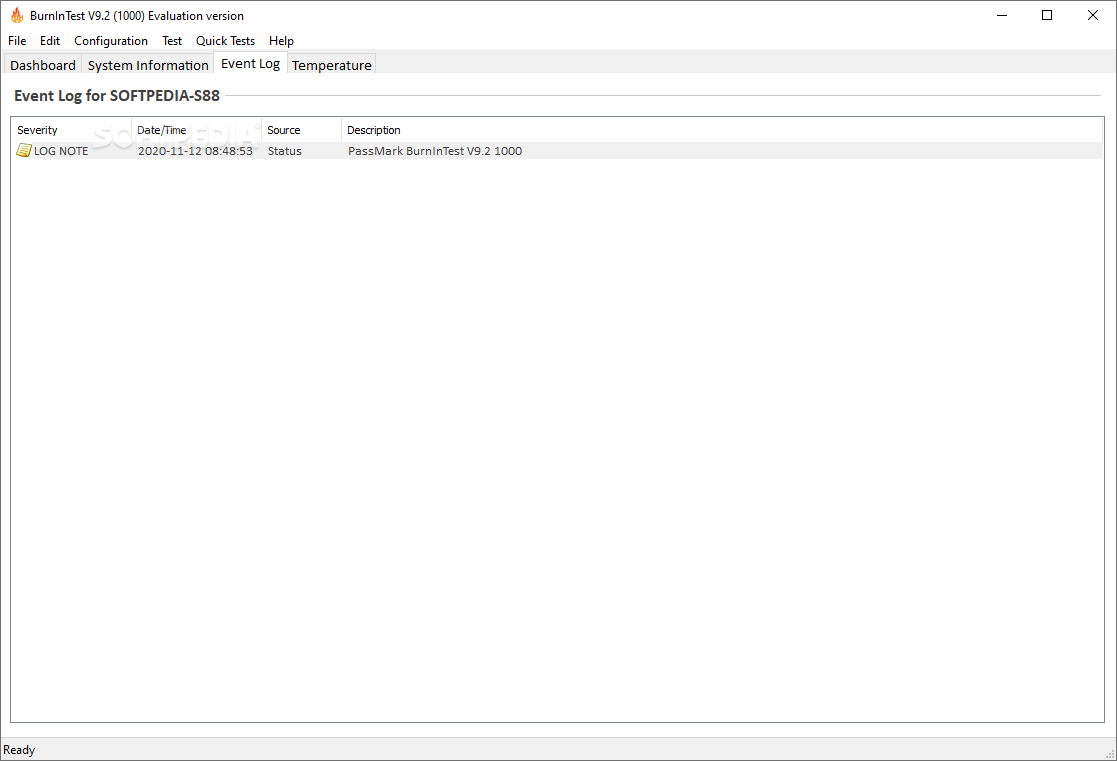This screenshot has width=1117, height=761.
Task: Select the LOG NOTE severity cell
Action: point(61,151)
